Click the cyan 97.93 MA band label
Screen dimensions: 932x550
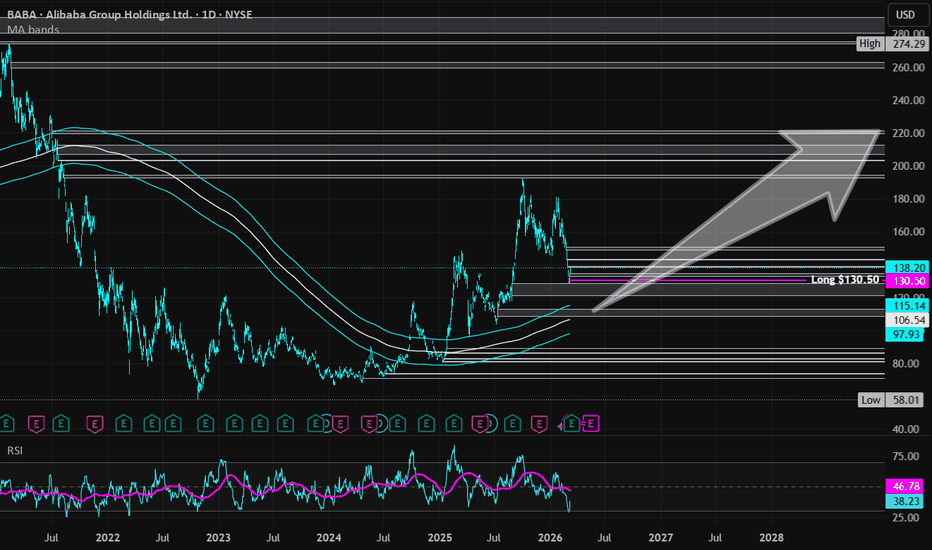[x=905, y=334]
